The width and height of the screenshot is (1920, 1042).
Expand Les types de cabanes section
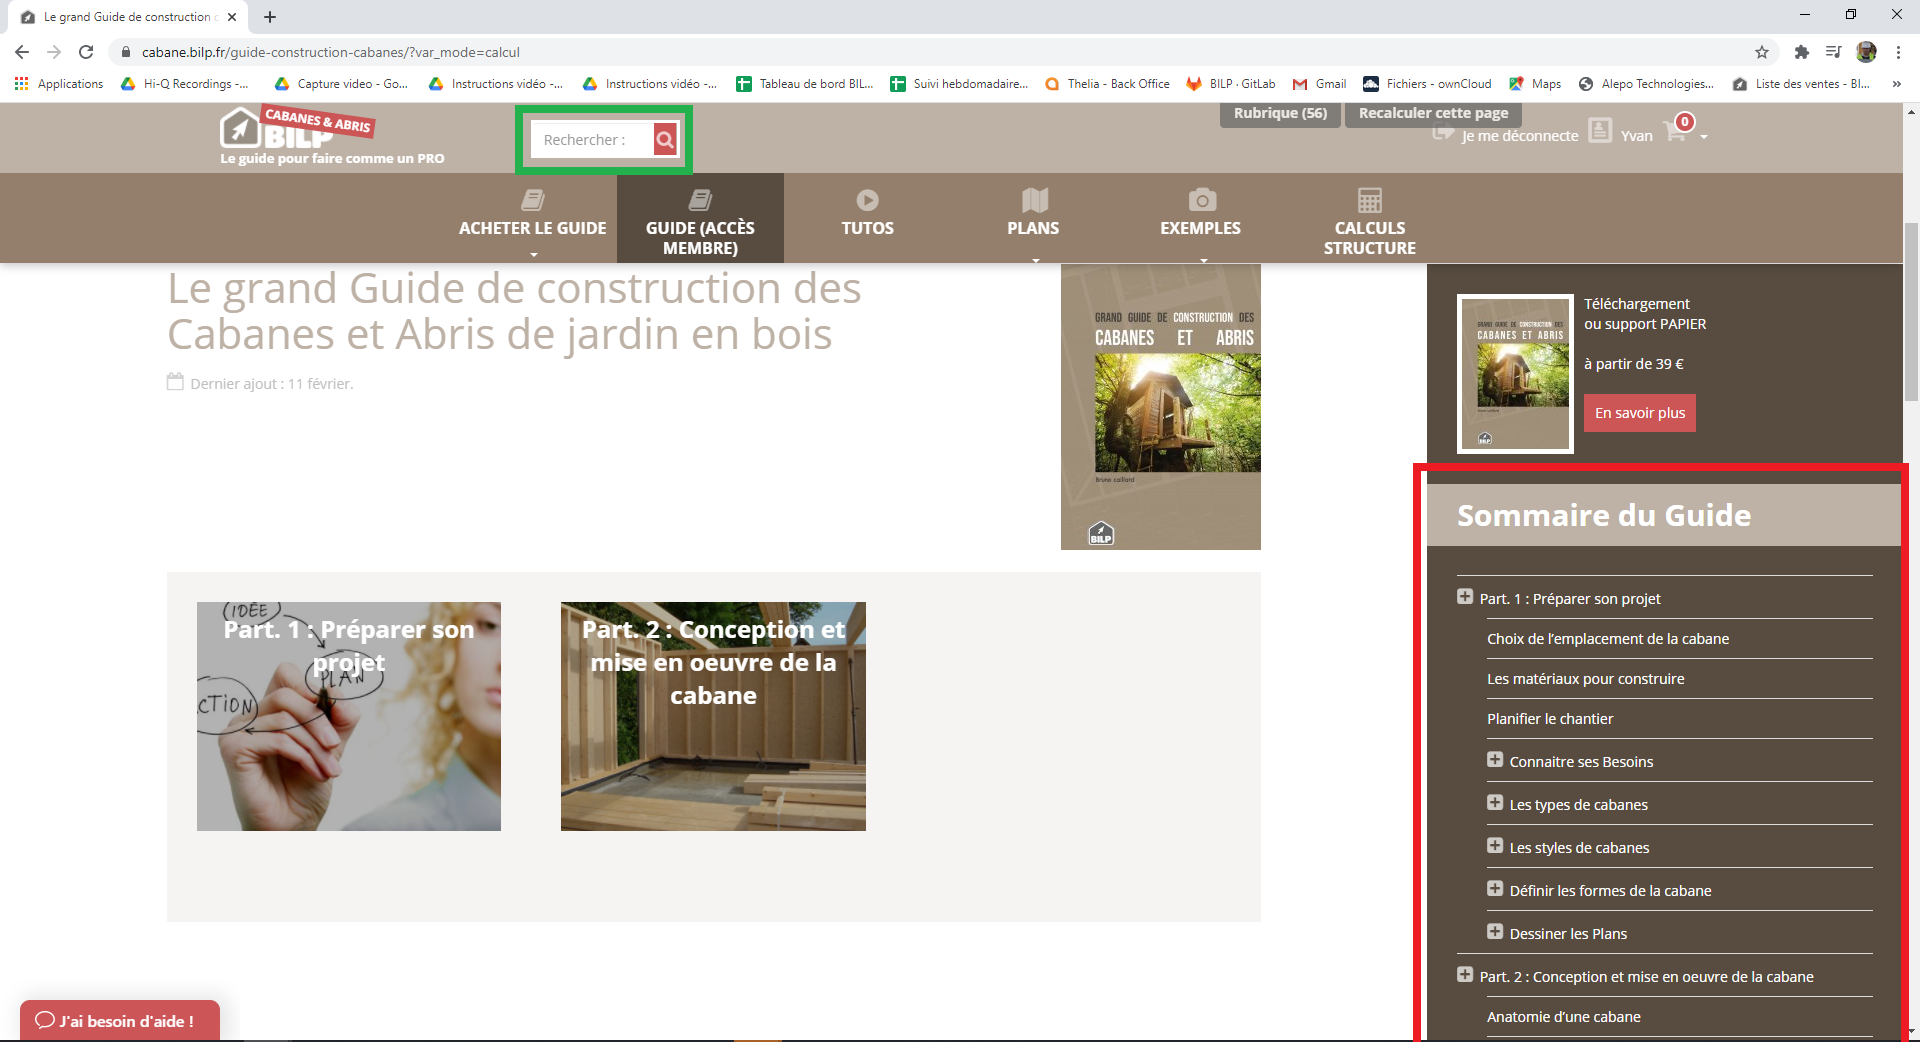point(1495,803)
